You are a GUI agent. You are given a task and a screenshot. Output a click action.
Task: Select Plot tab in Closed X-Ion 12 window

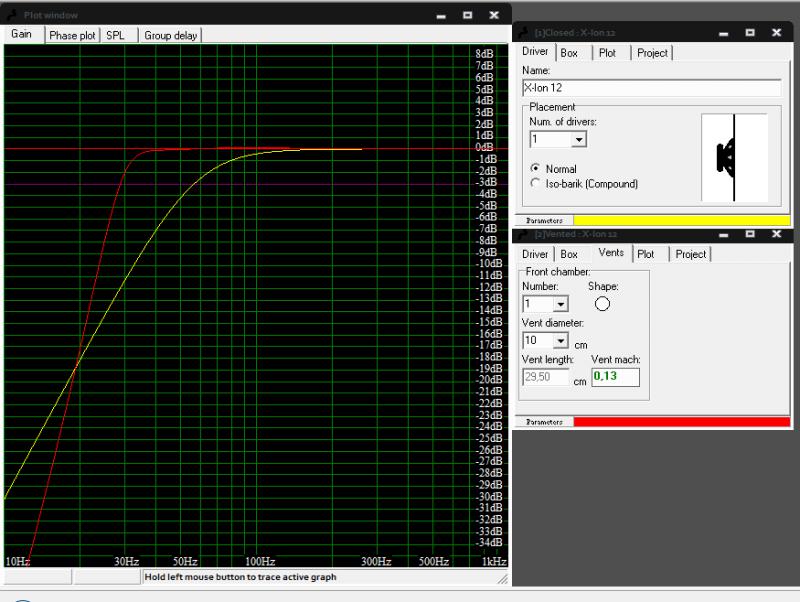pos(607,53)
